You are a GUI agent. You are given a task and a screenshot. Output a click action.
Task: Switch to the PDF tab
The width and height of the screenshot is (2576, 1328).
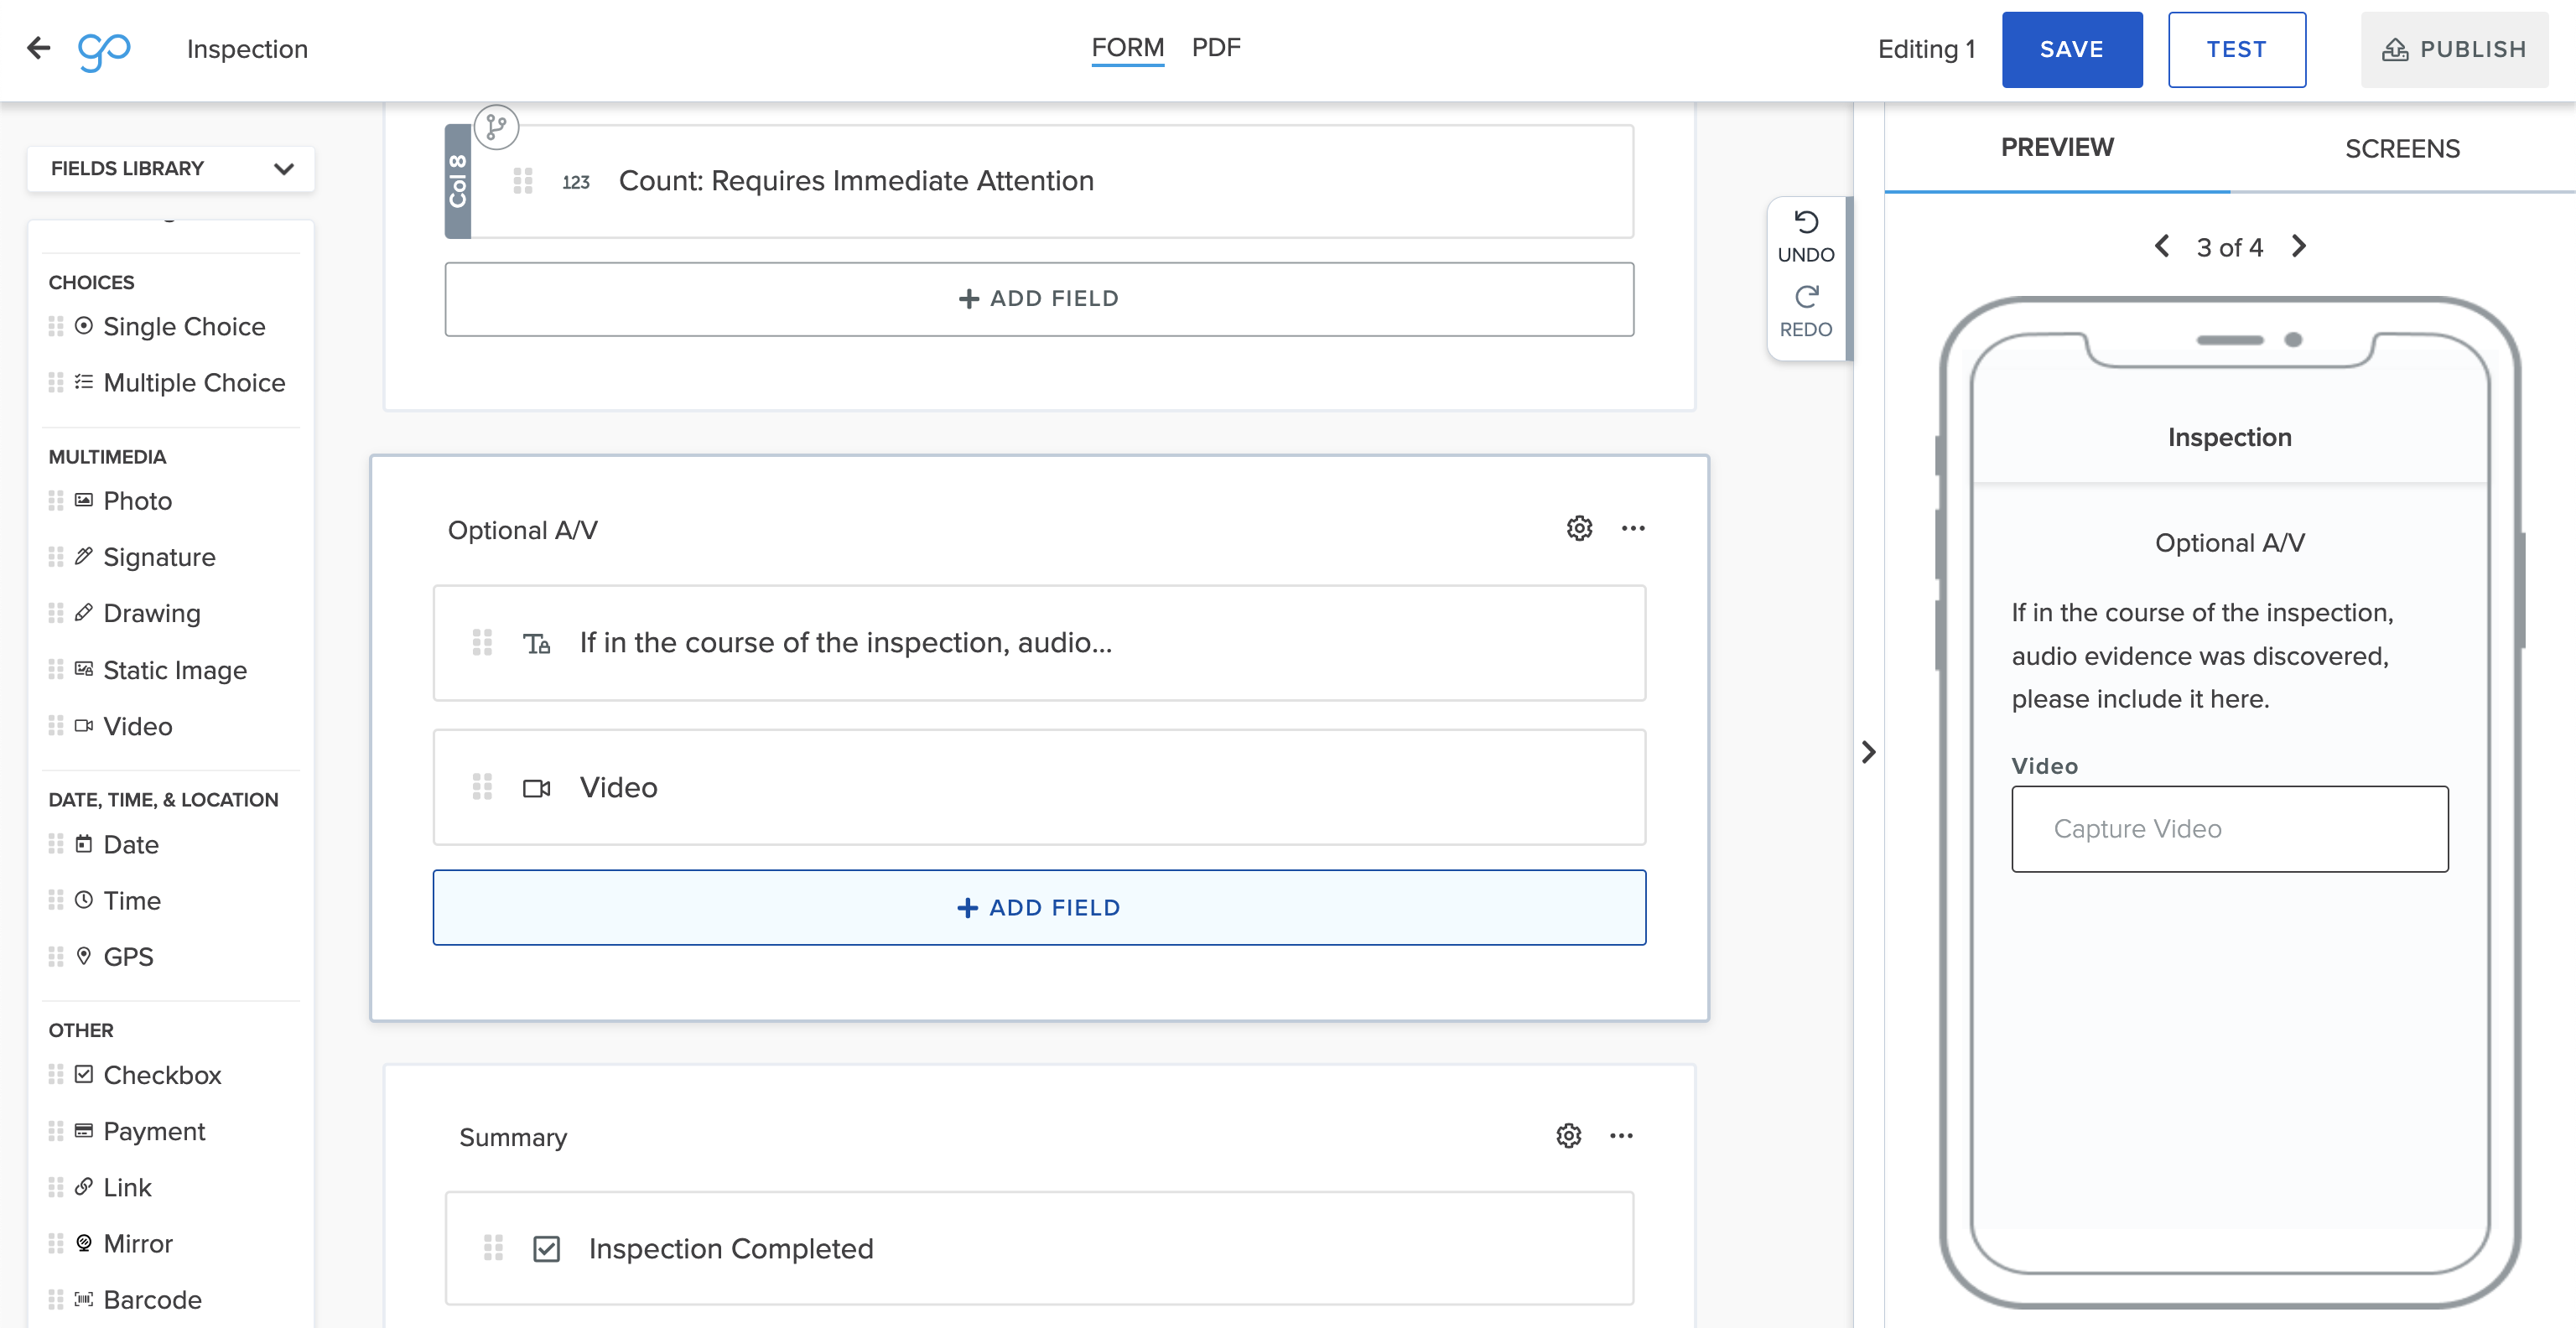(1215, 47)
